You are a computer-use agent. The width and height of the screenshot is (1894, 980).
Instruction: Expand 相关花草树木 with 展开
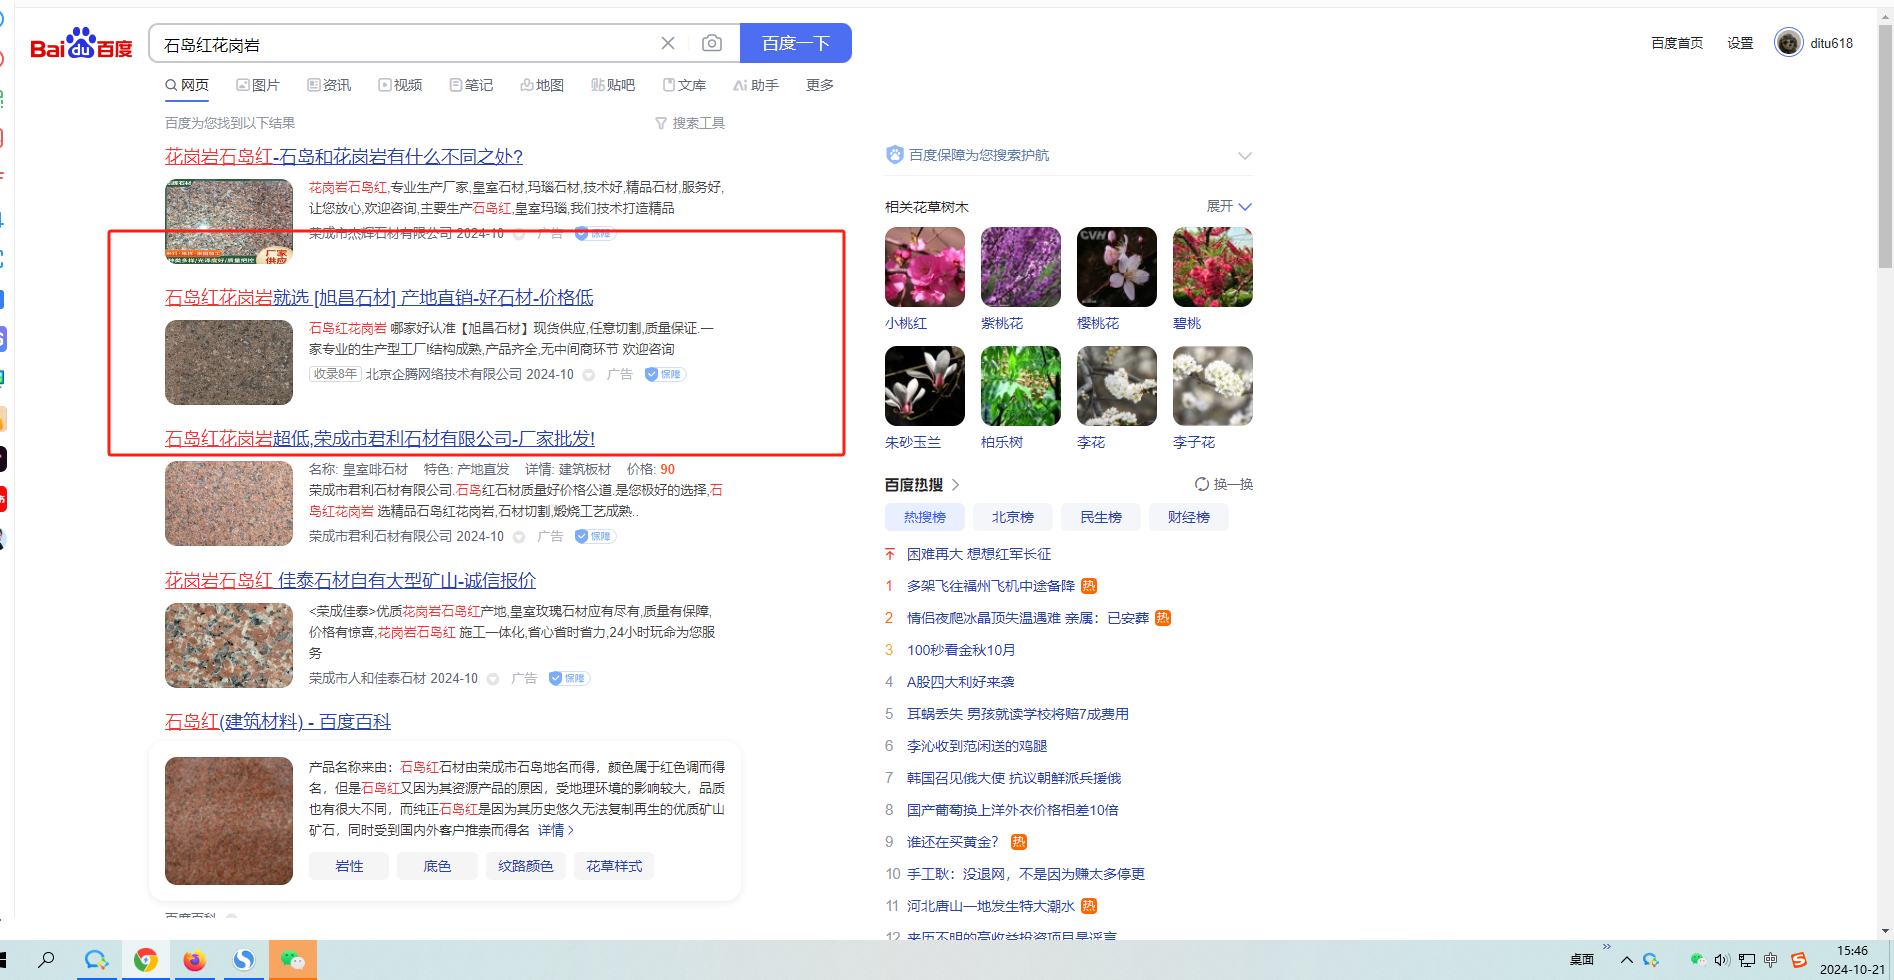coord(1229,206)
